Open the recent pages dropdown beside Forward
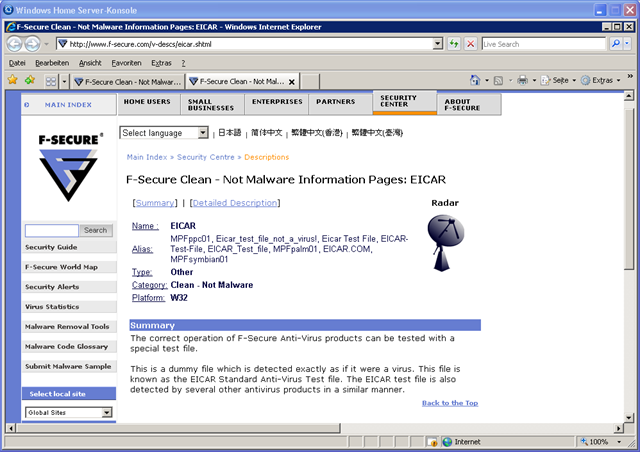Viewport: 640px width, 452px height. 46,44
